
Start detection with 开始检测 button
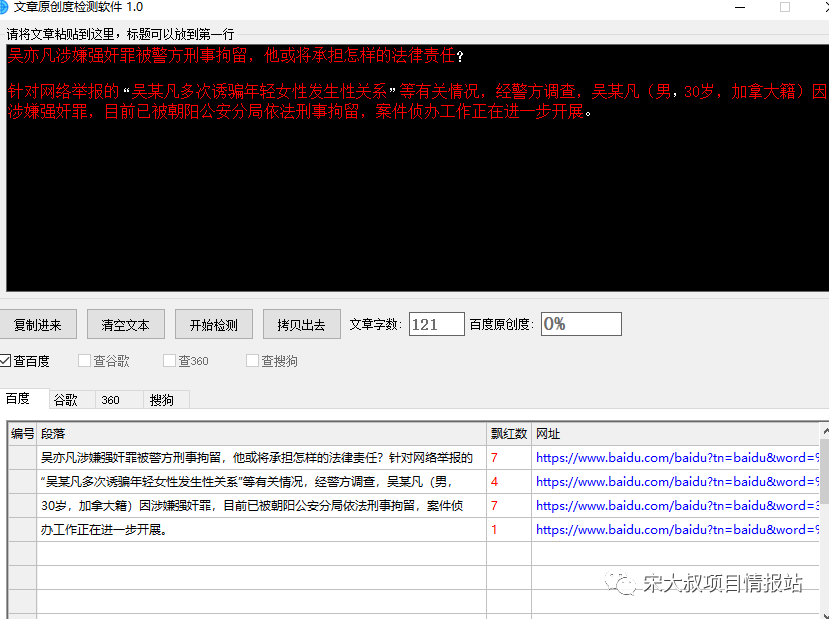click(214, 324)
